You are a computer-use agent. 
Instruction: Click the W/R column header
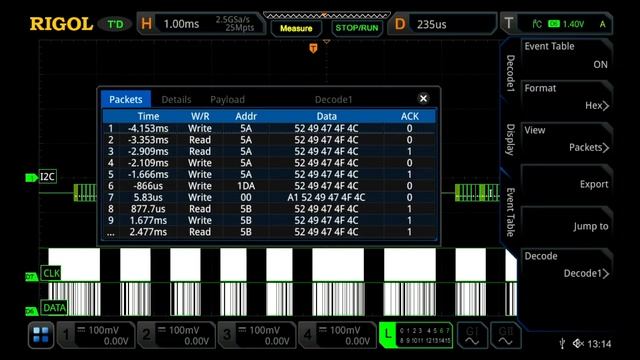click(x=200, y=116)
